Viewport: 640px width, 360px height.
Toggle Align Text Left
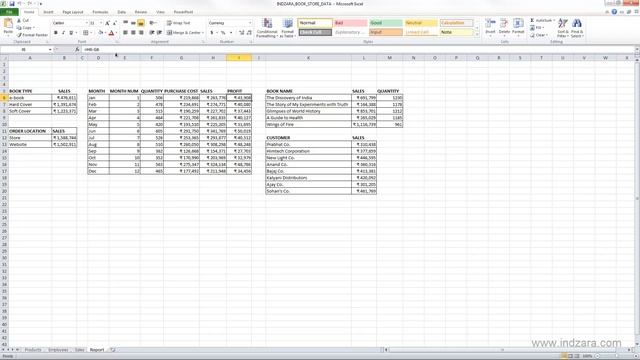(125, 33)
